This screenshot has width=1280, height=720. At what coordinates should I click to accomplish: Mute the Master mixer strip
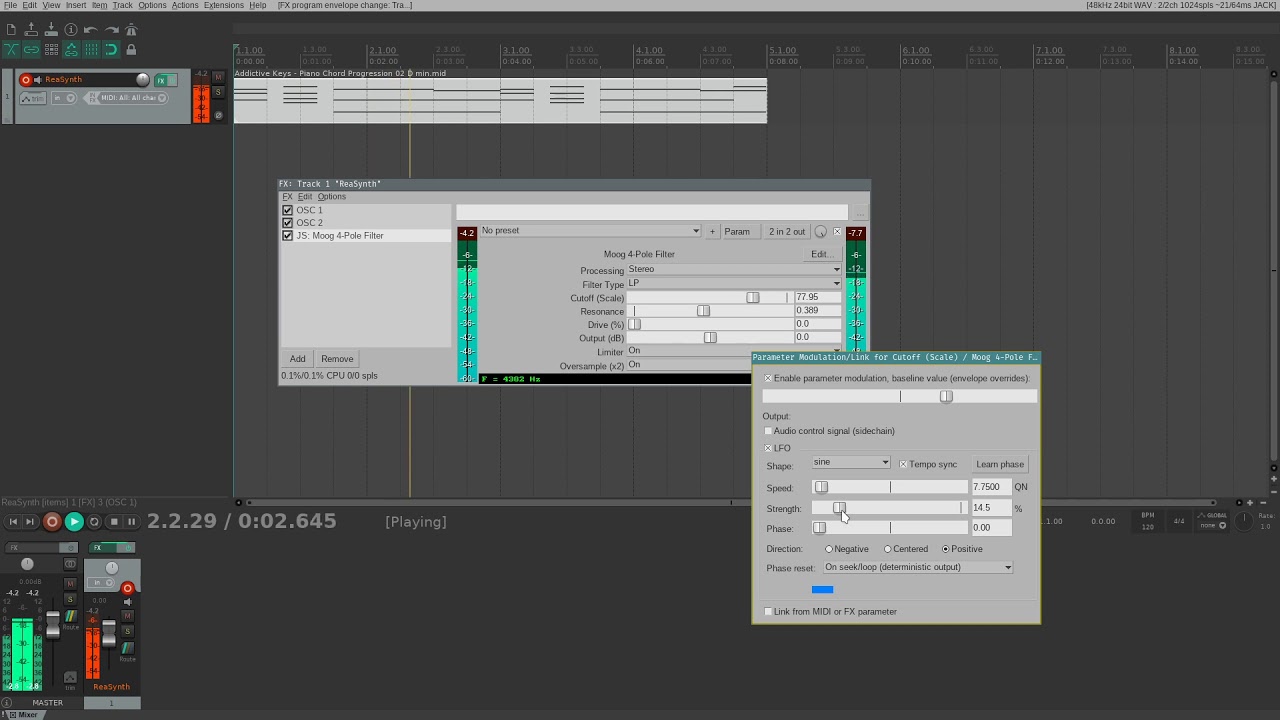[x=70, y=583]
